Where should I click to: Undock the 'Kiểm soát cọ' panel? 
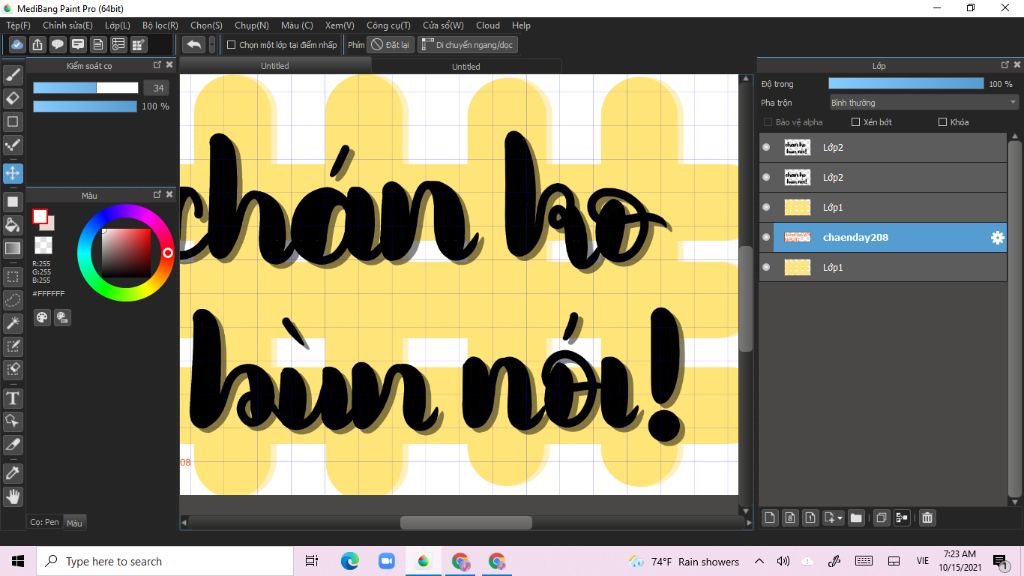(x=157, y=65)
